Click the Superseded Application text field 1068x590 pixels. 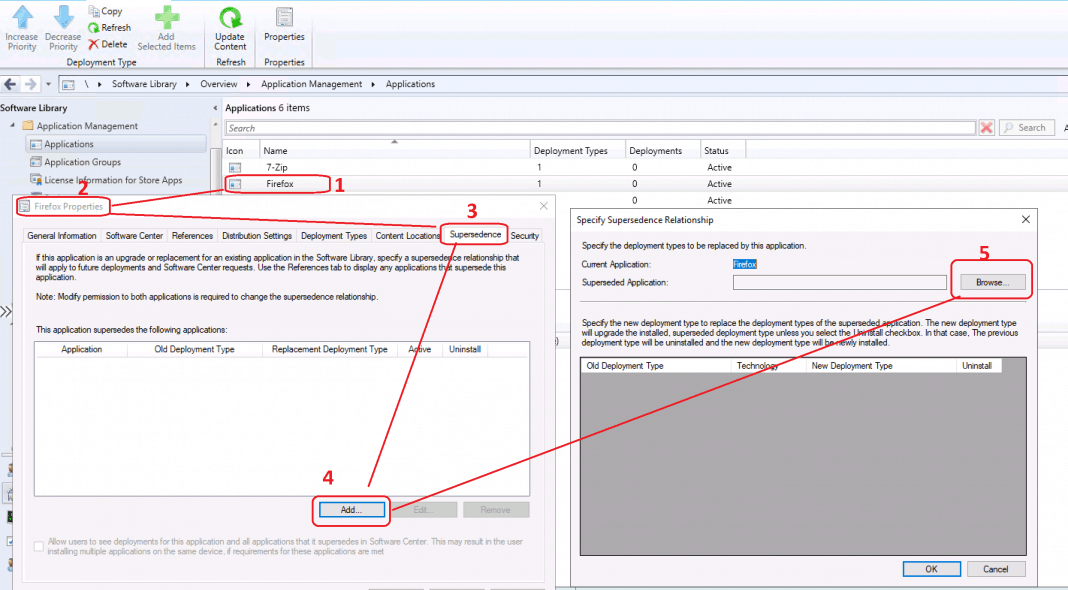coord(838,283)
